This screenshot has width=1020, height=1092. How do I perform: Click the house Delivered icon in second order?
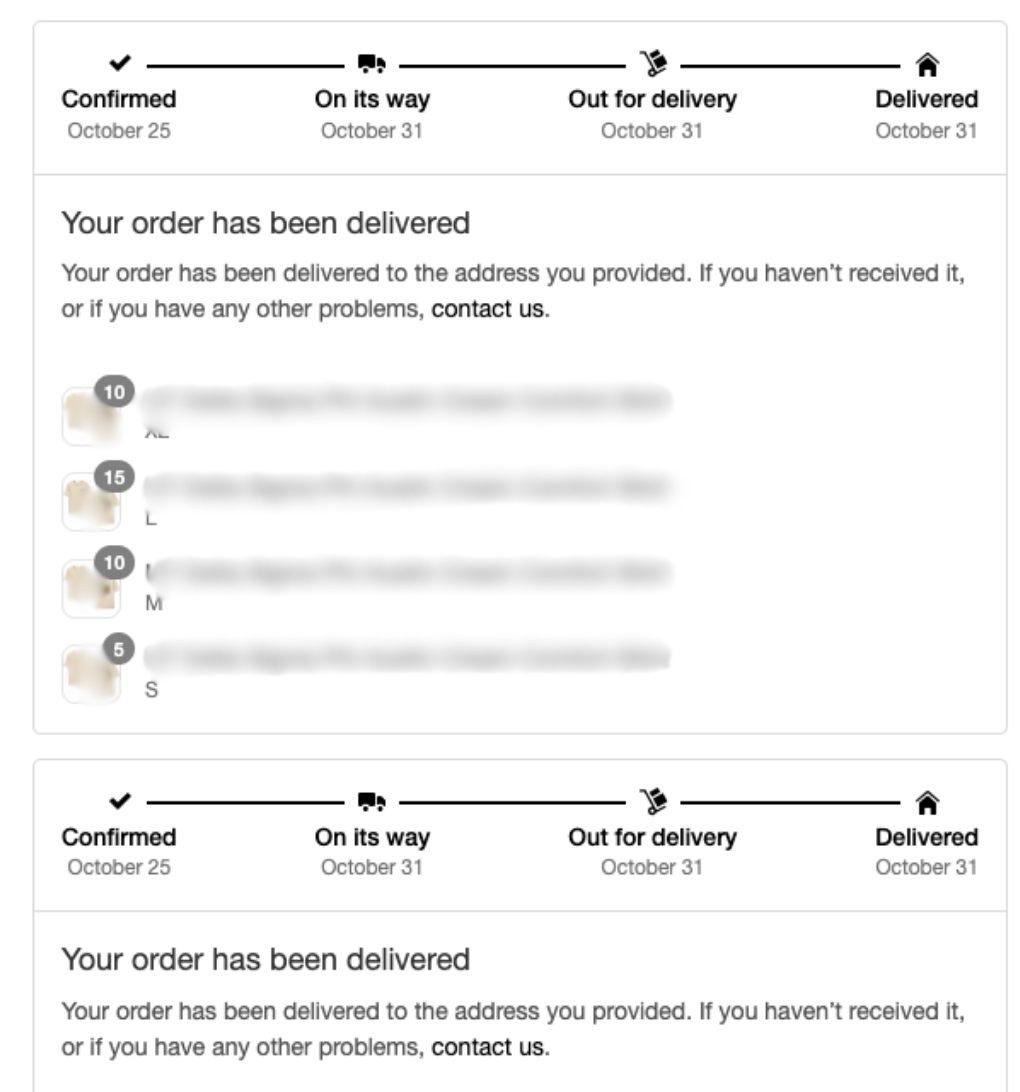926,802
